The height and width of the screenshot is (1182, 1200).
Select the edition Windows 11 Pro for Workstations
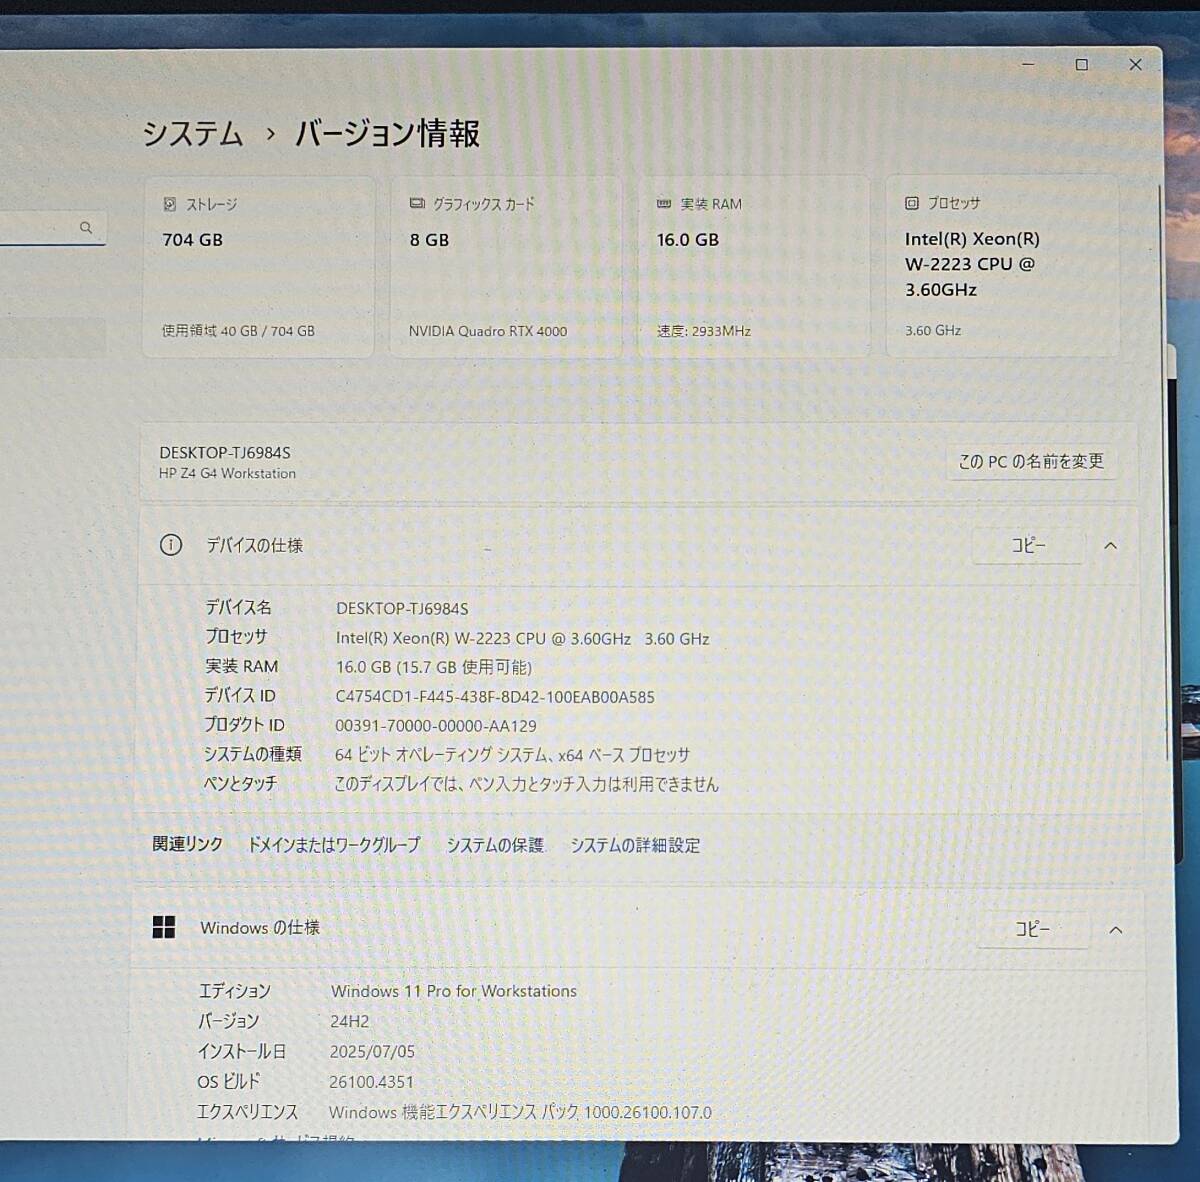454,991
